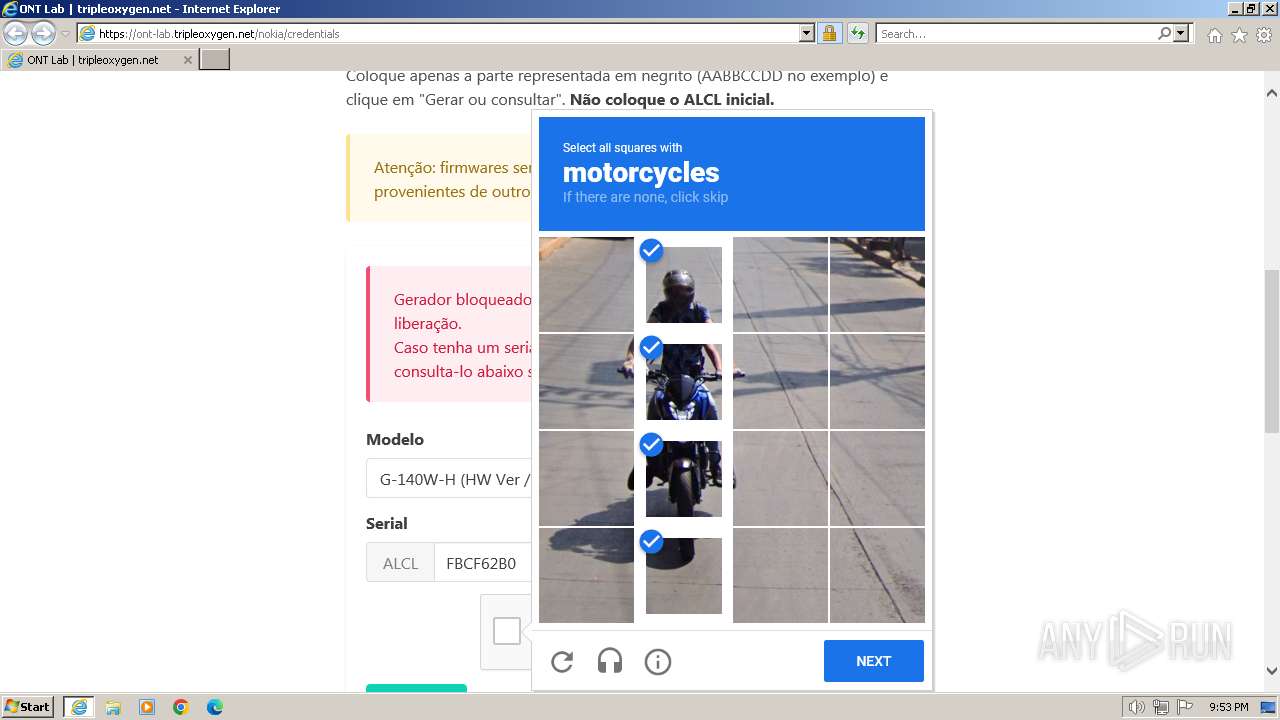The width and height of the screenshot is (1280, 720).
Task: Click the ALCL prefix label
Action: [400, 563]
